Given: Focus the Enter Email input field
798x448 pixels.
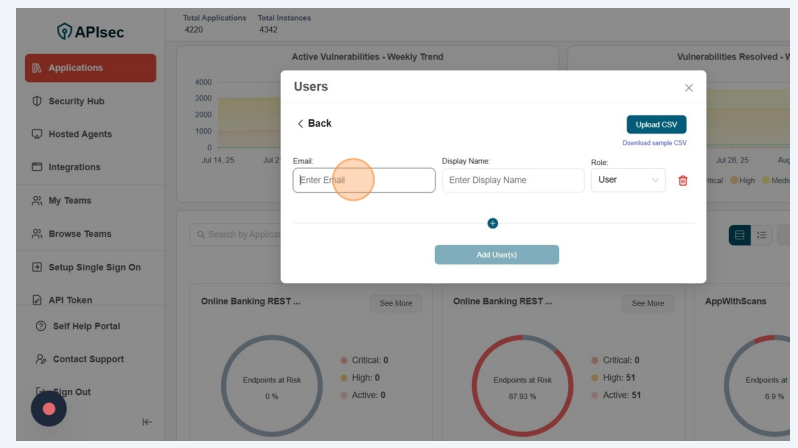Looking at the screenshot, I should pos(364,180).
